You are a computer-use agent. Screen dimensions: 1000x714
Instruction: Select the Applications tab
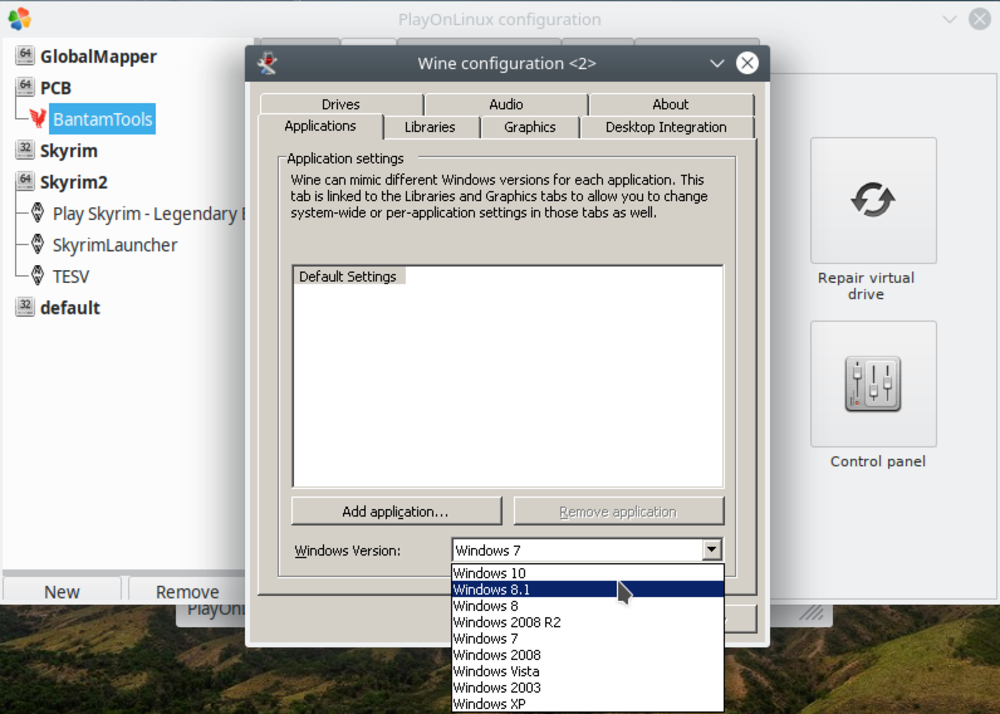coord(320,126)
